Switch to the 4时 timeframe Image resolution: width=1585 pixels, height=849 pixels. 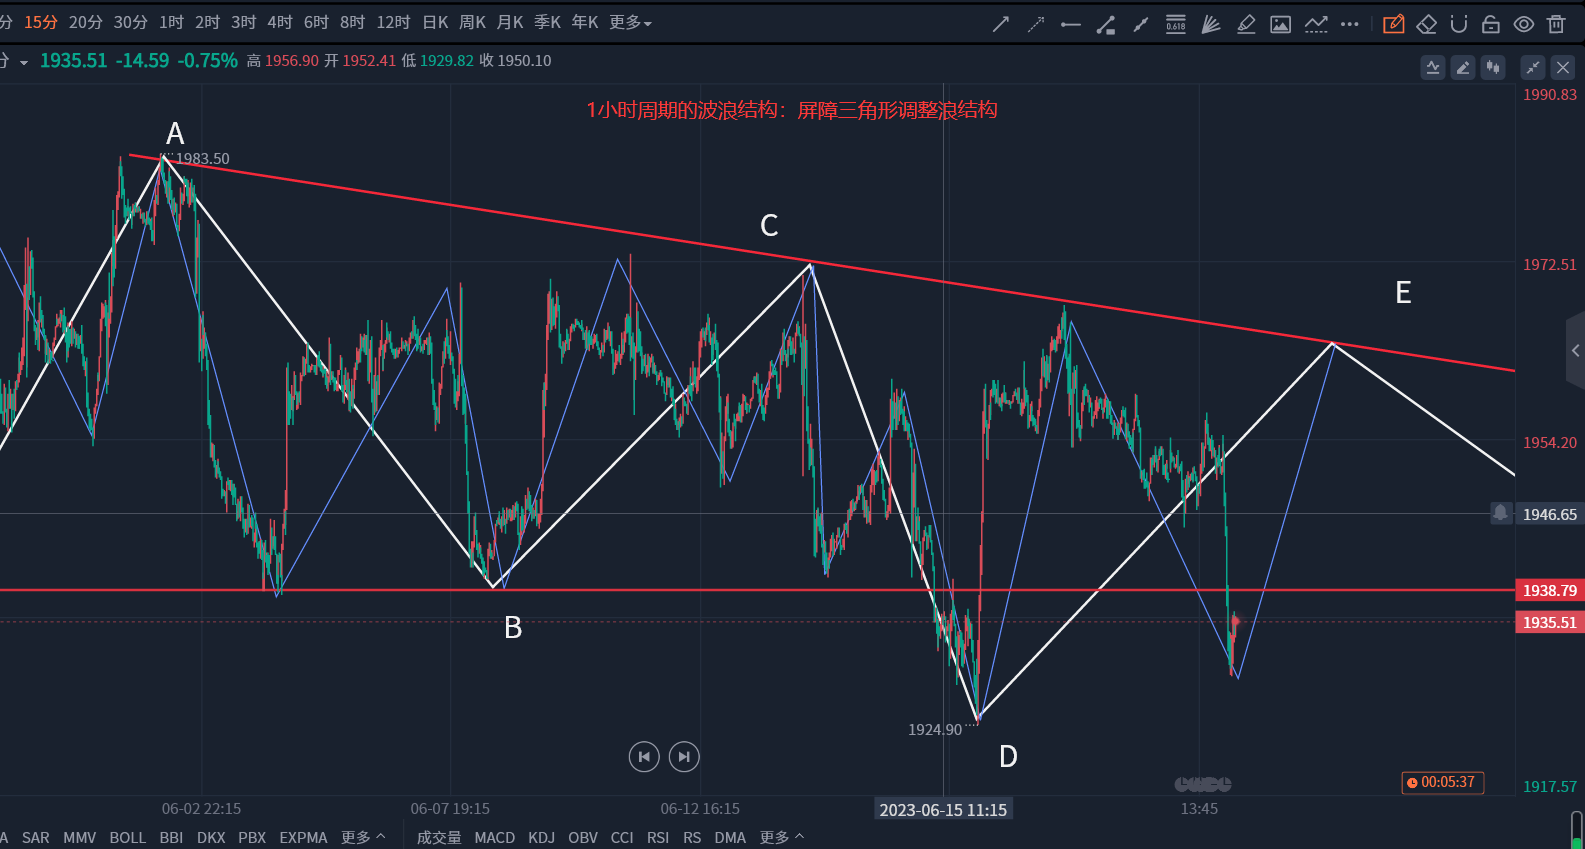coord(280,22)
